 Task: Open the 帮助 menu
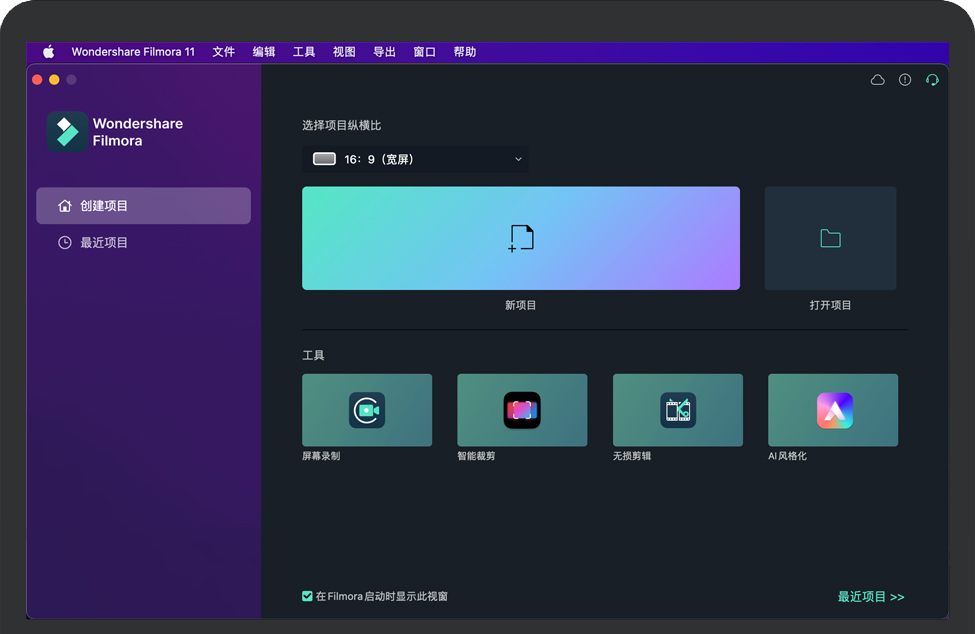464,52
